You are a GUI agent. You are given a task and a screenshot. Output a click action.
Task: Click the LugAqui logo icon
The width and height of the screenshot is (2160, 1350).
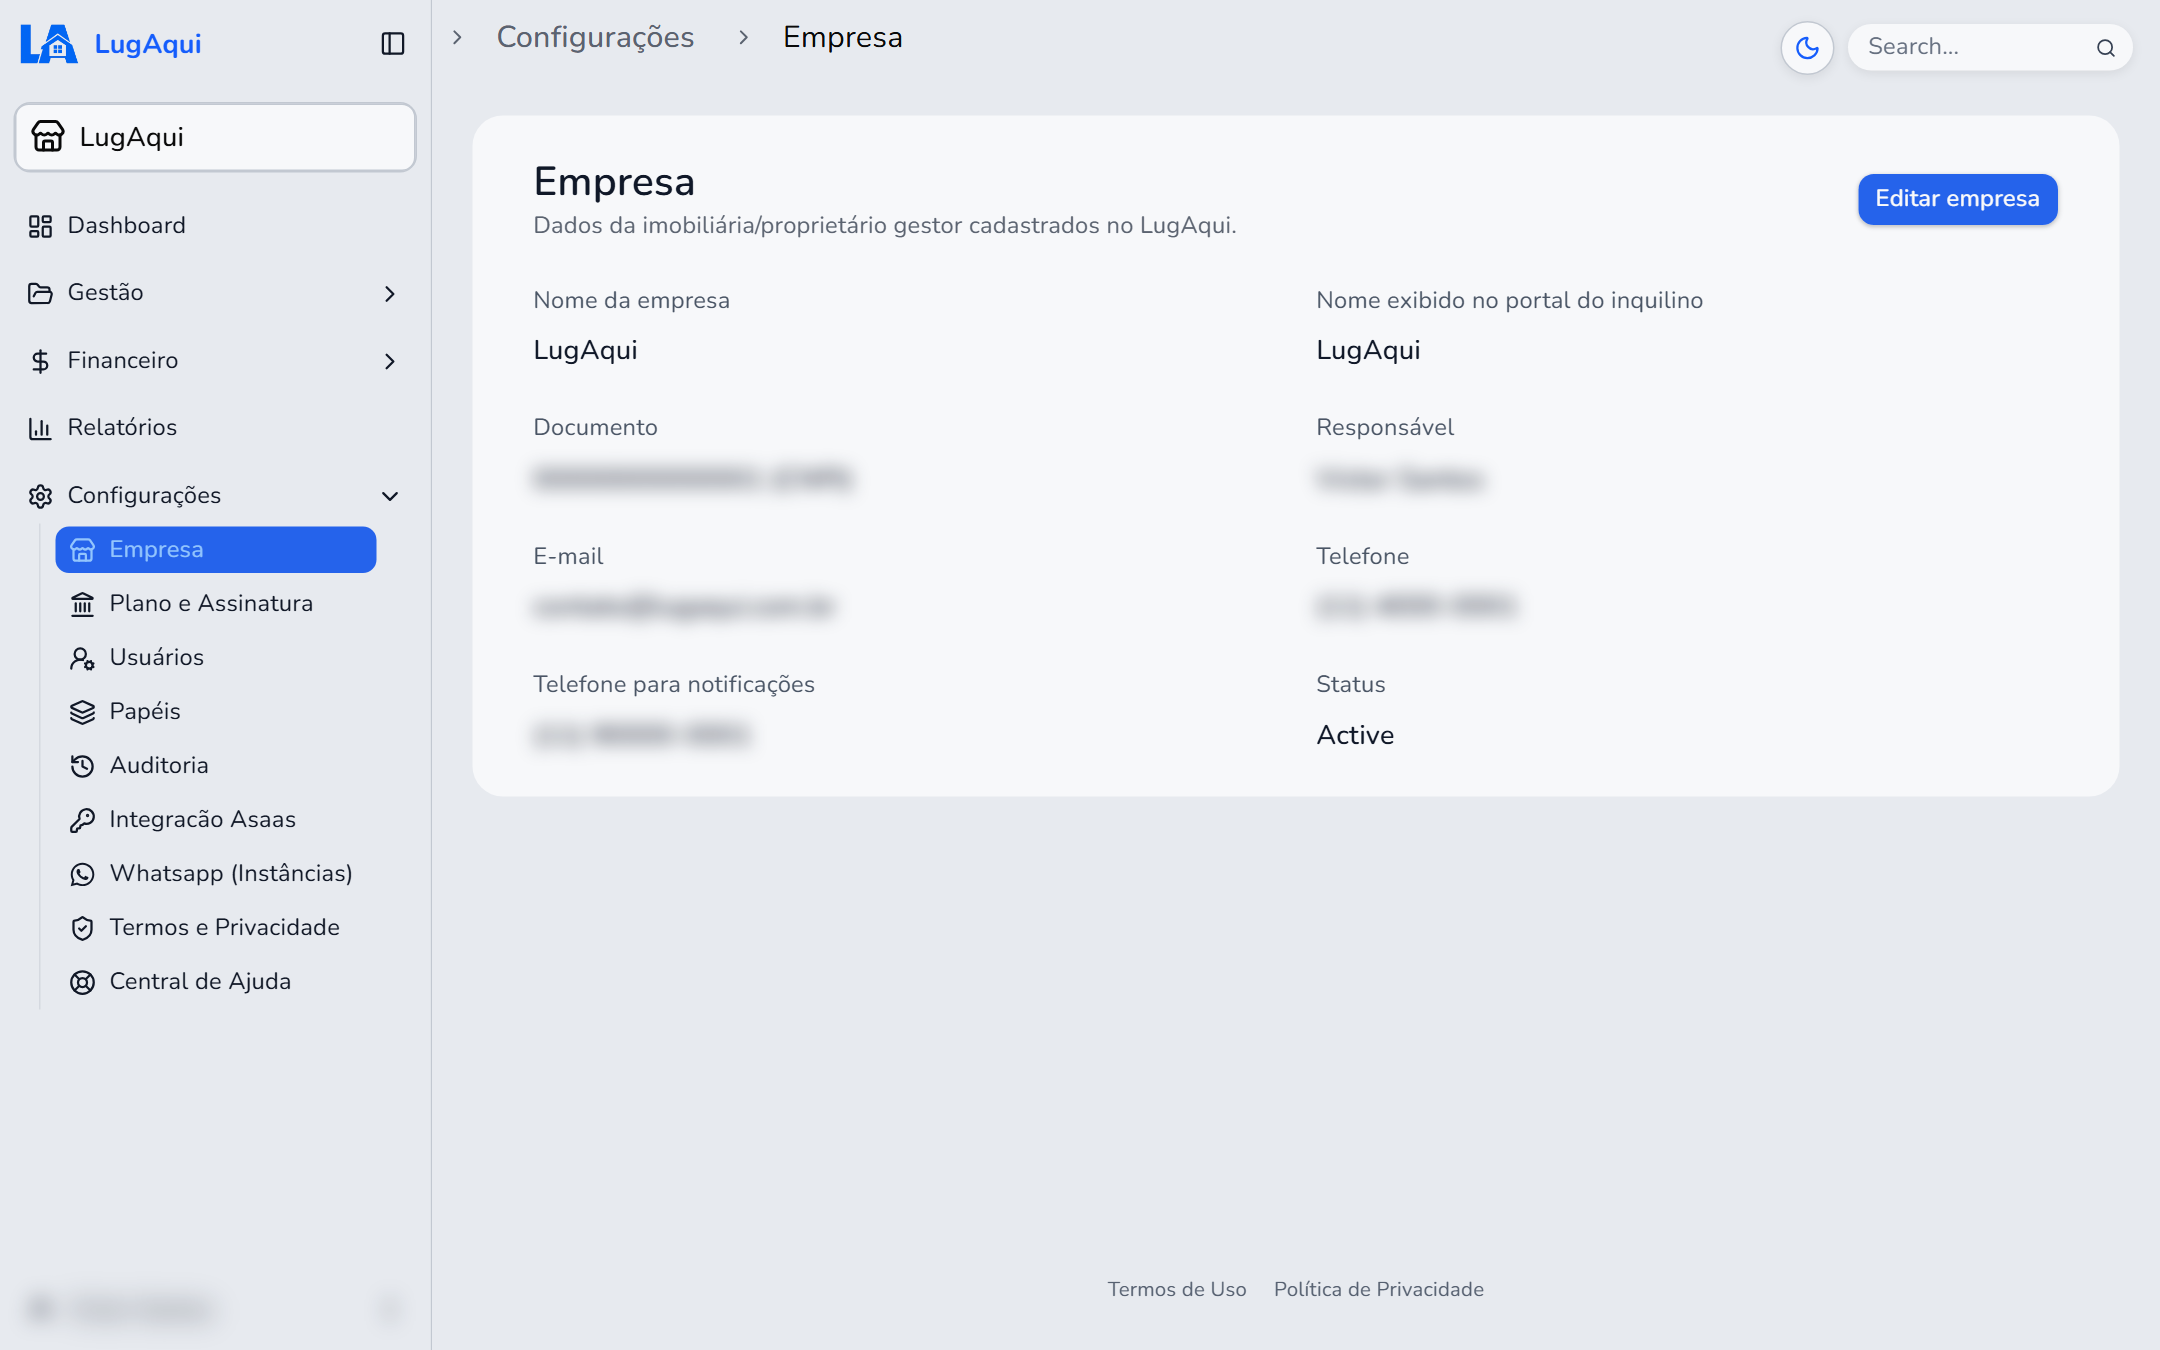[x=48, y=44]
